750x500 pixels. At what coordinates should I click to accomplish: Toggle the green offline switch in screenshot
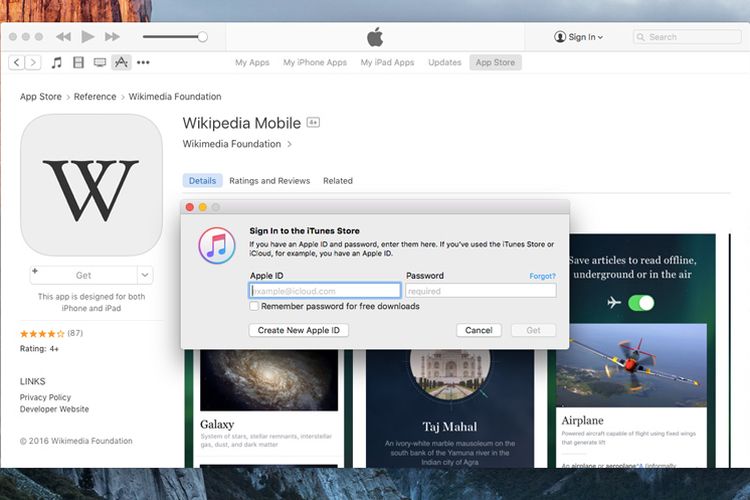click(x=641, y=303)
